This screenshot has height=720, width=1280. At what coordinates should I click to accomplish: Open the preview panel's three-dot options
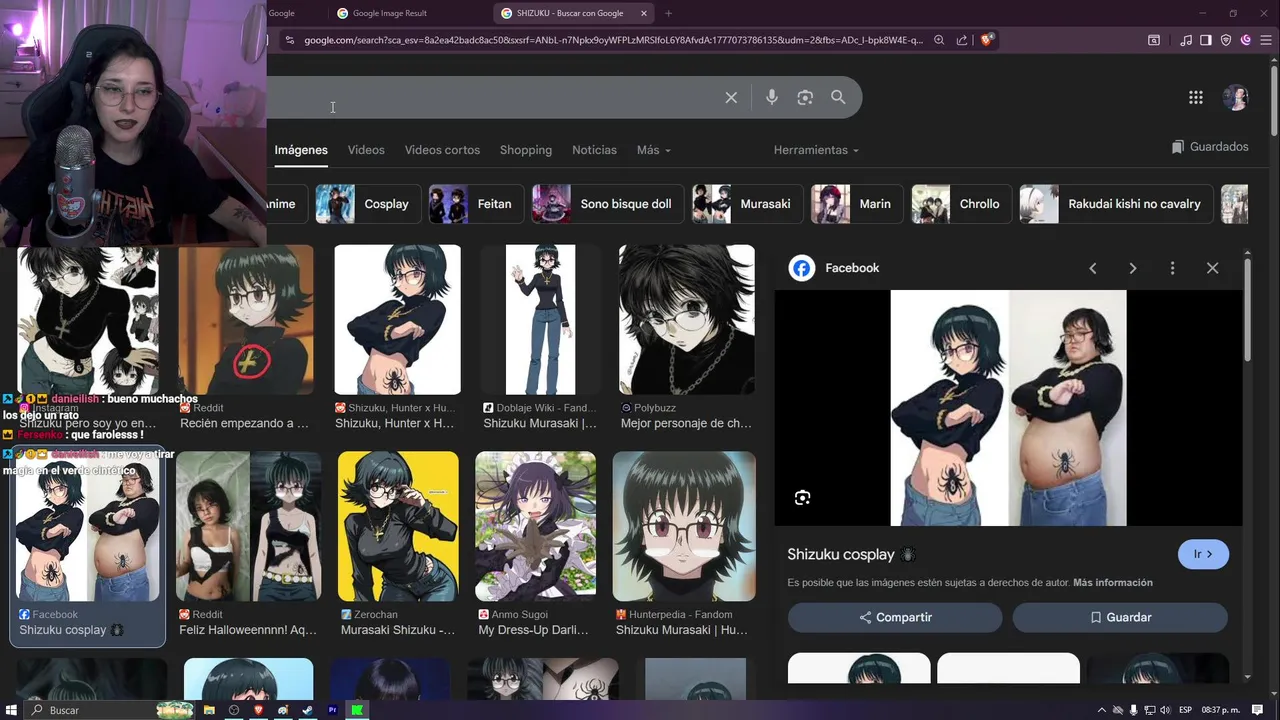[1172, 268]
